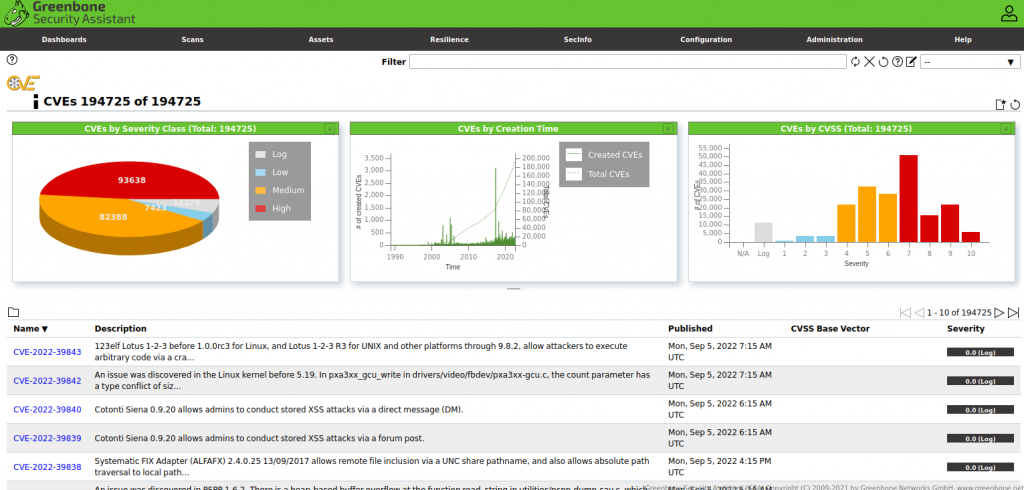Sort by the Severity column header
Screen dimensions: 1024x490
[x=965, y=329]
